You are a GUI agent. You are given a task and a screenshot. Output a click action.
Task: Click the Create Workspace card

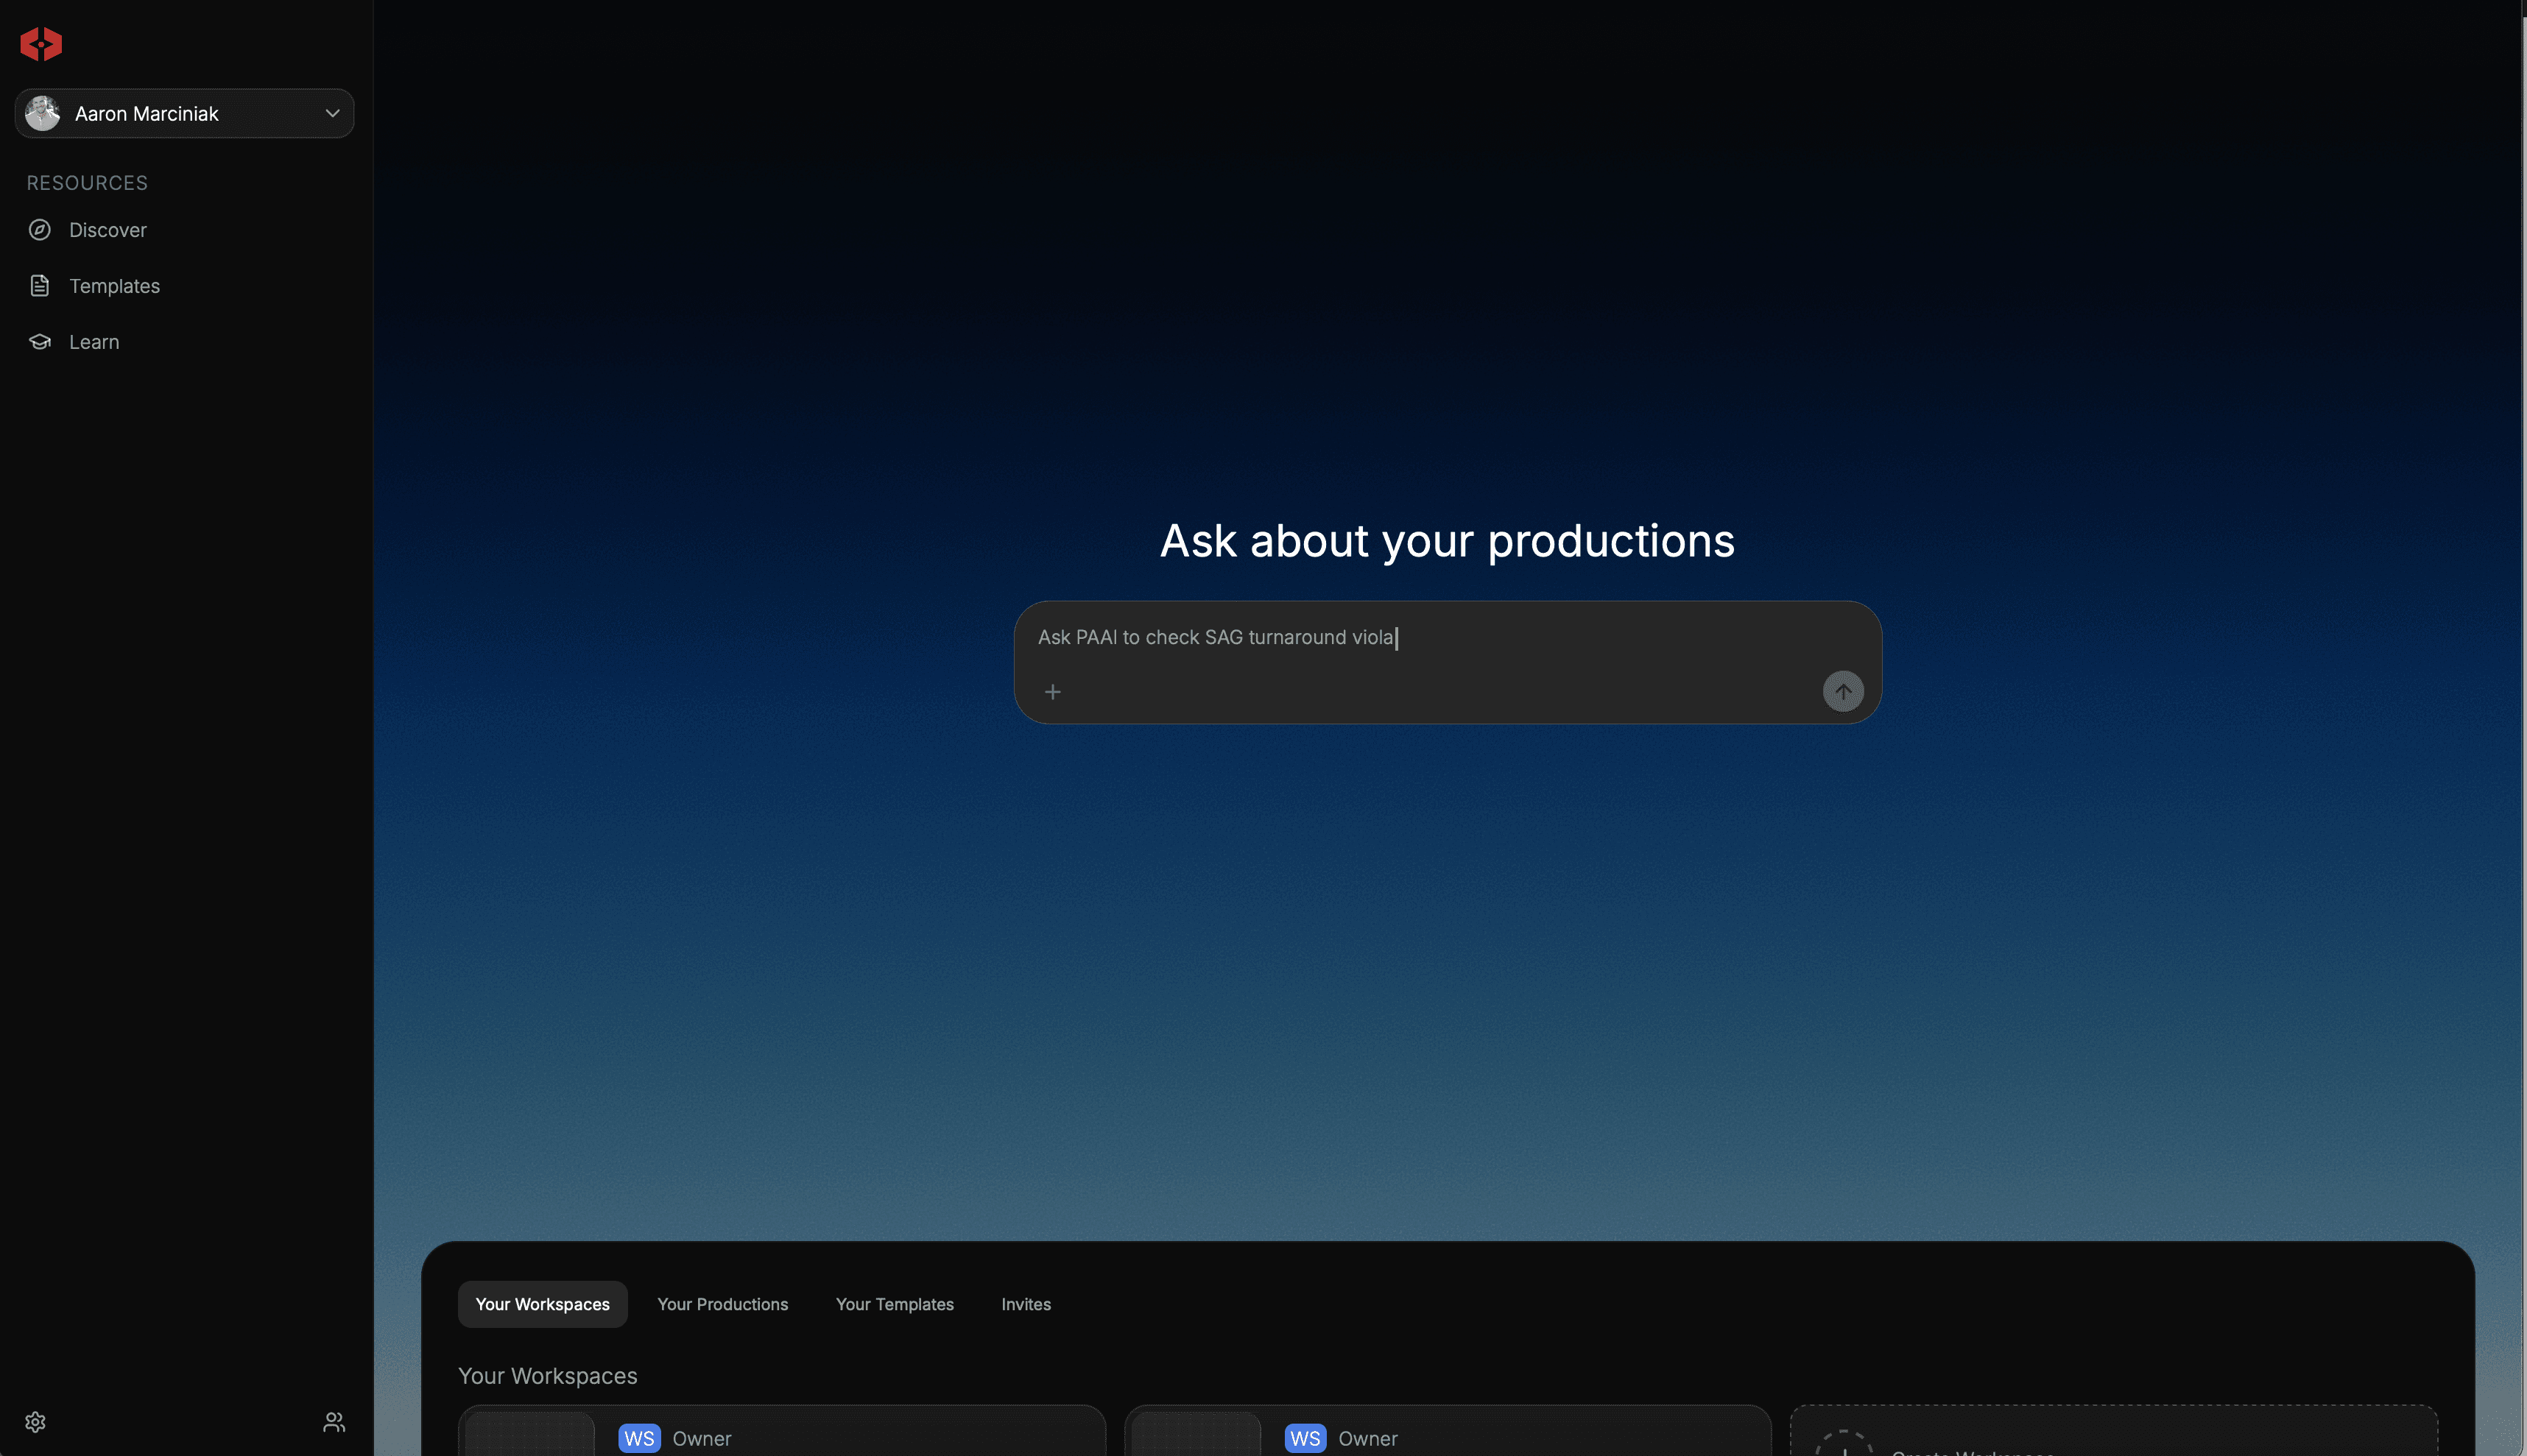(x=2112, y=1436)
